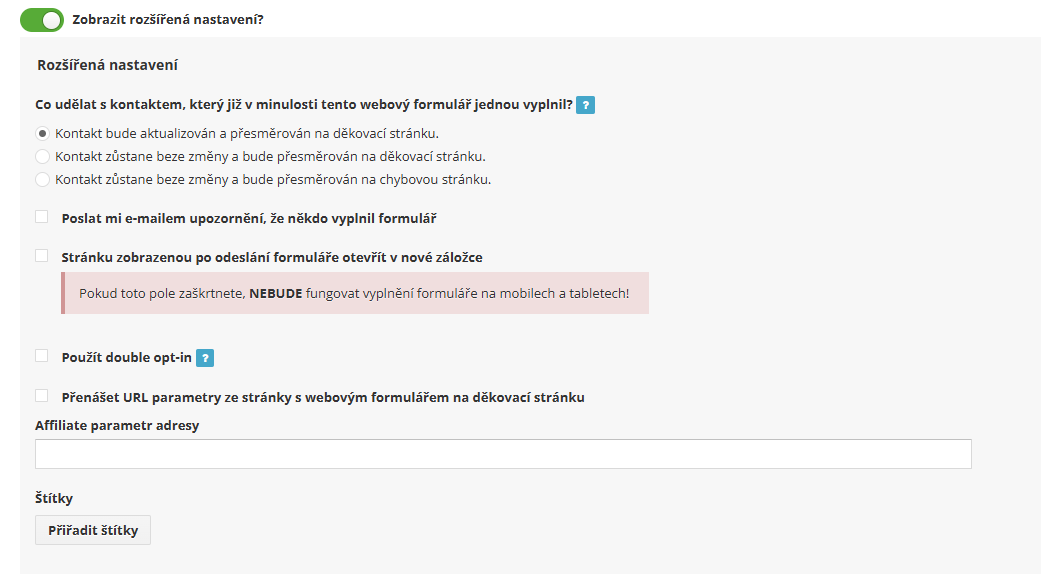Select radio for unchanged contact redirected to děkovací stránku
The height and width of the screenshot is (574, 1041).
pyautogui.click(x=42, y=157)
